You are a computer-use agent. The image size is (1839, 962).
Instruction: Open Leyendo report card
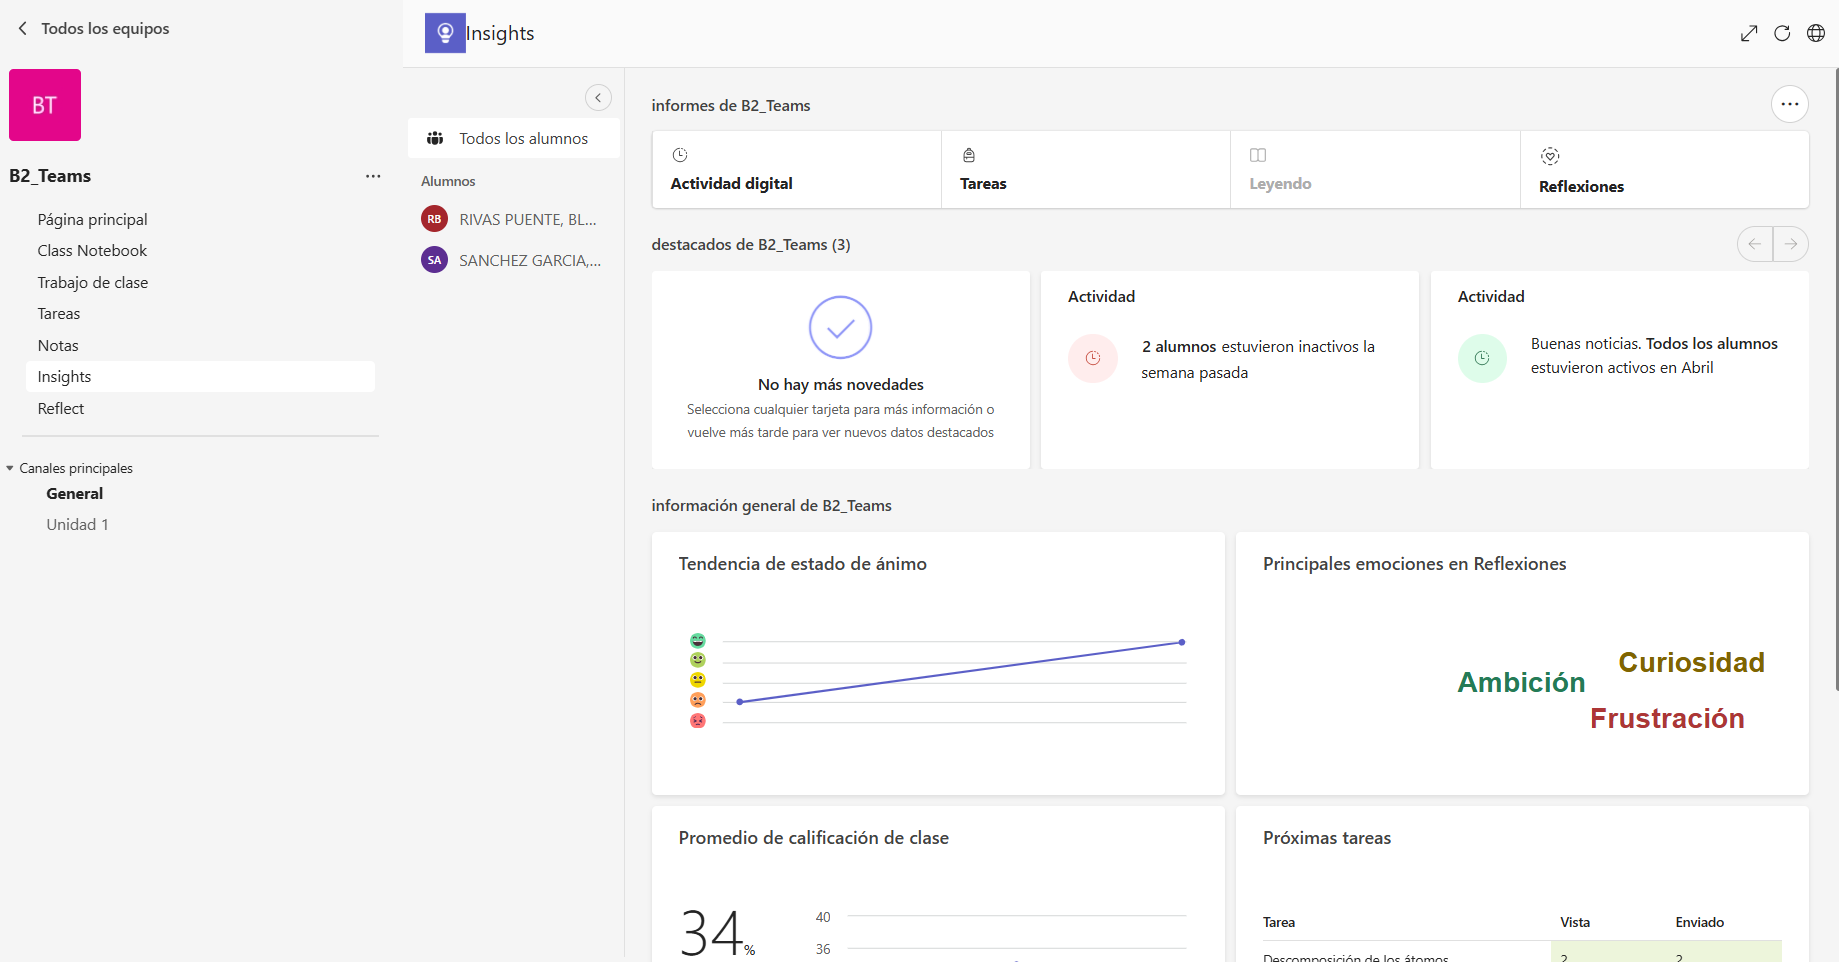(x=1375, y=170)
